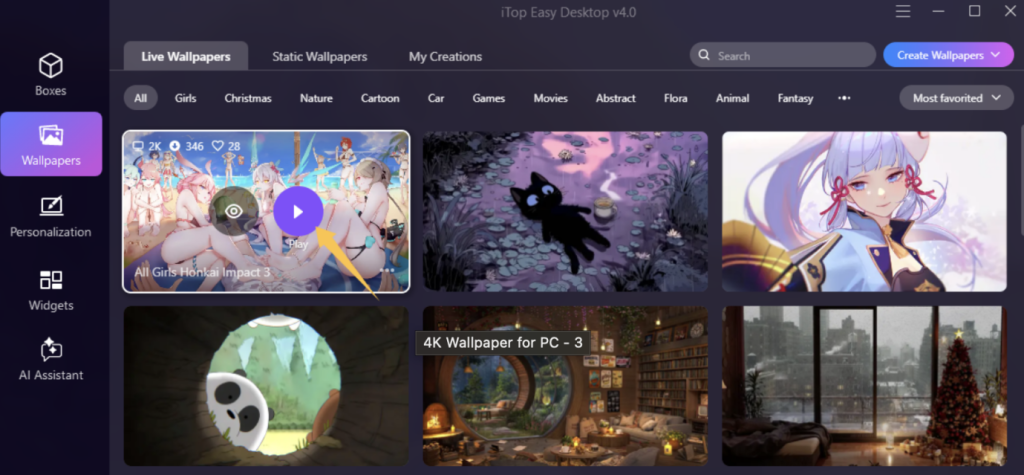Filter wallpapers by Christmas category
This screenshot has width=1024, height=475.
click(248, 98)
